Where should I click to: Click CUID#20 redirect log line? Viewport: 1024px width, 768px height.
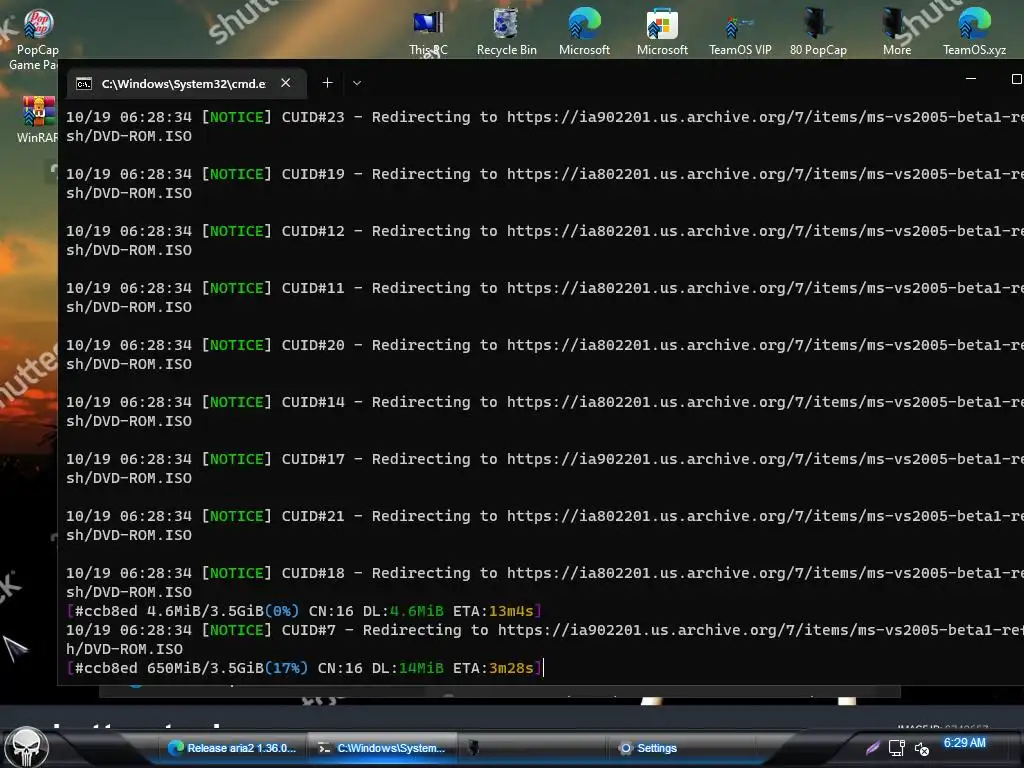pos(545,355)
